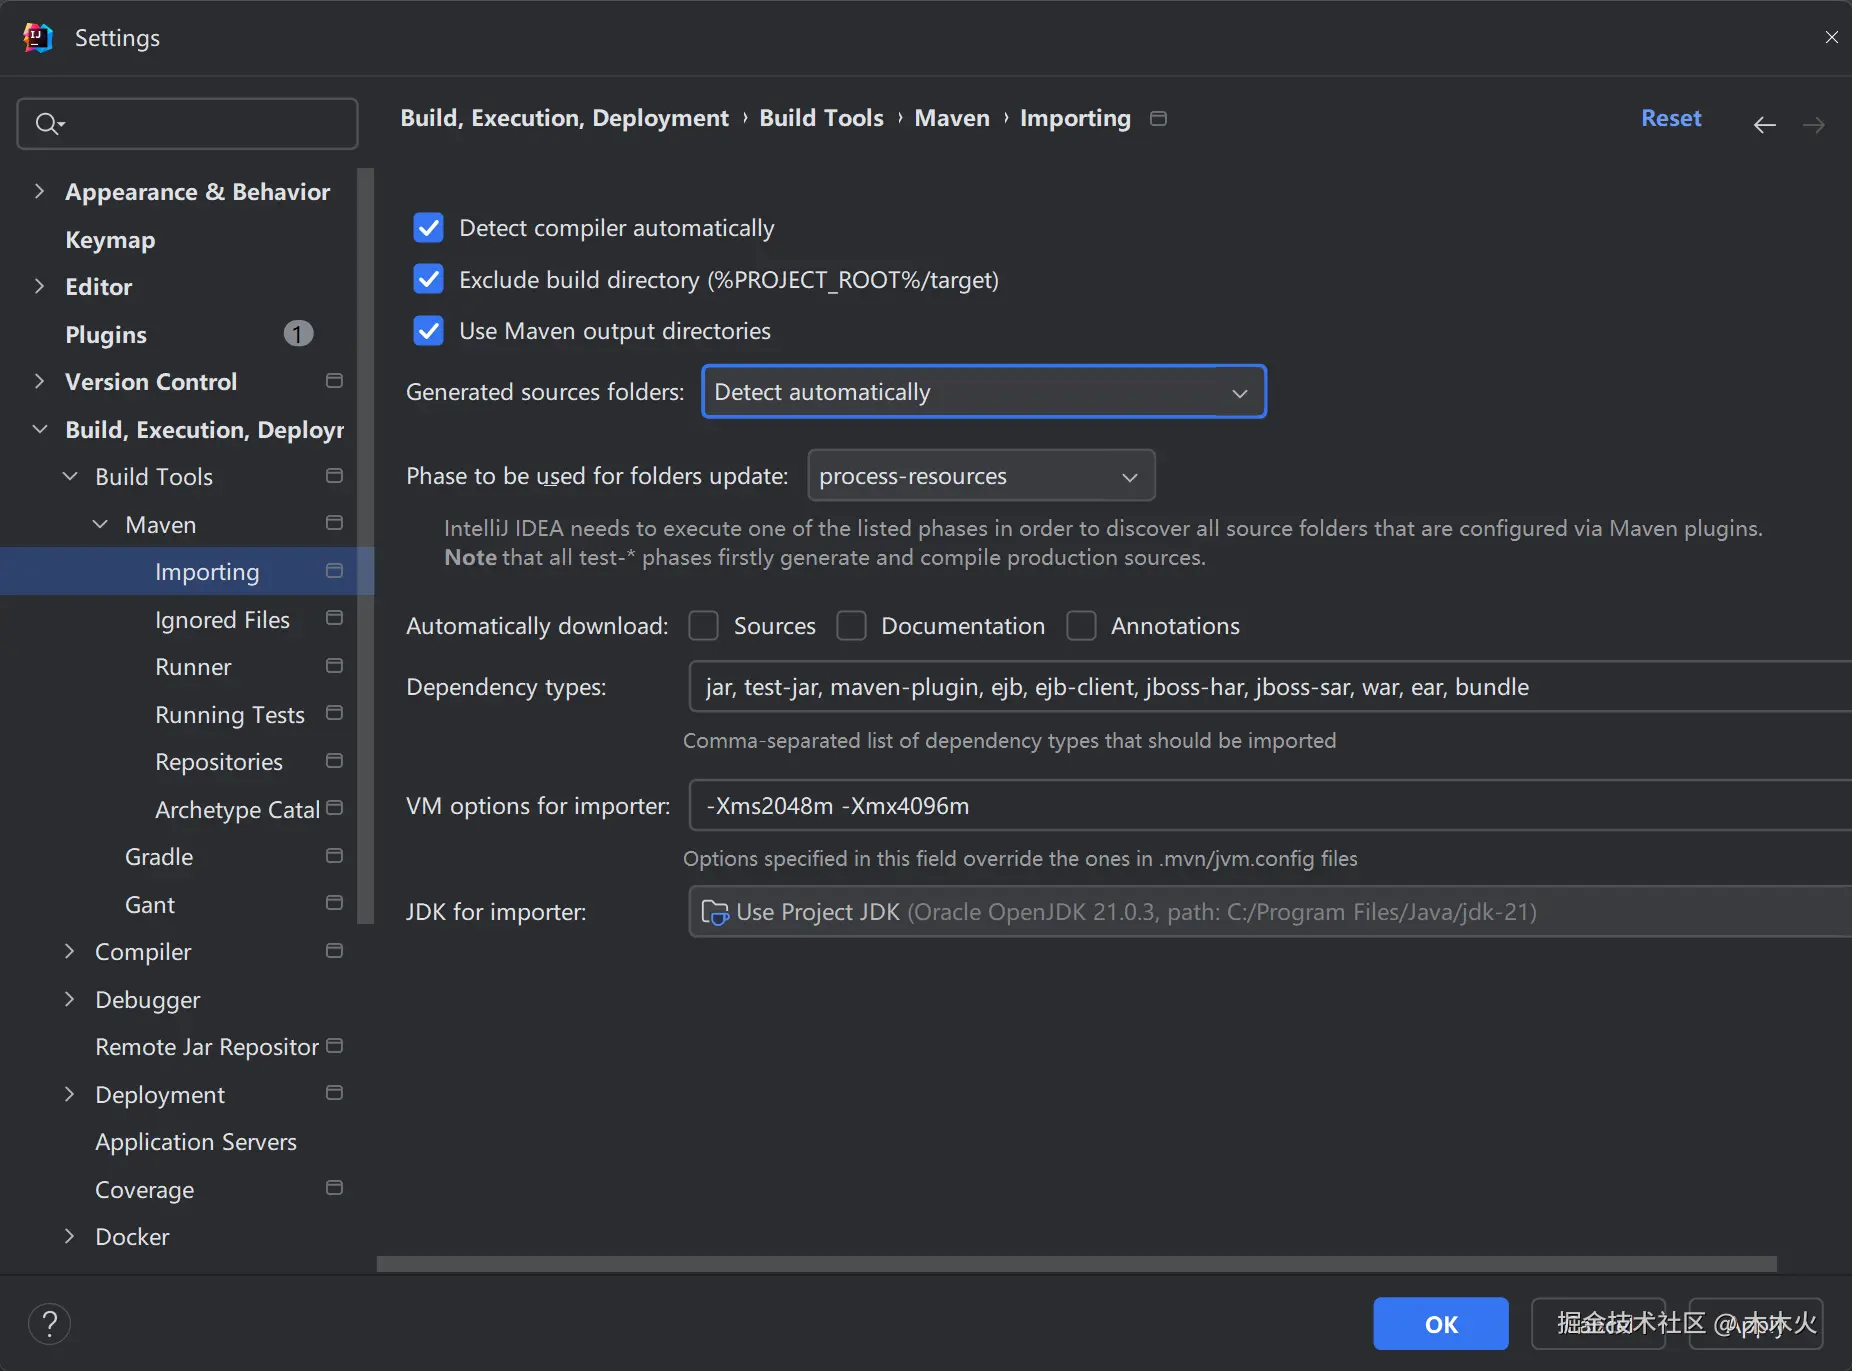Toggle Use Maven output directories checkbox
This screenshot has width=1852, height=1371.
pos(429,330)
